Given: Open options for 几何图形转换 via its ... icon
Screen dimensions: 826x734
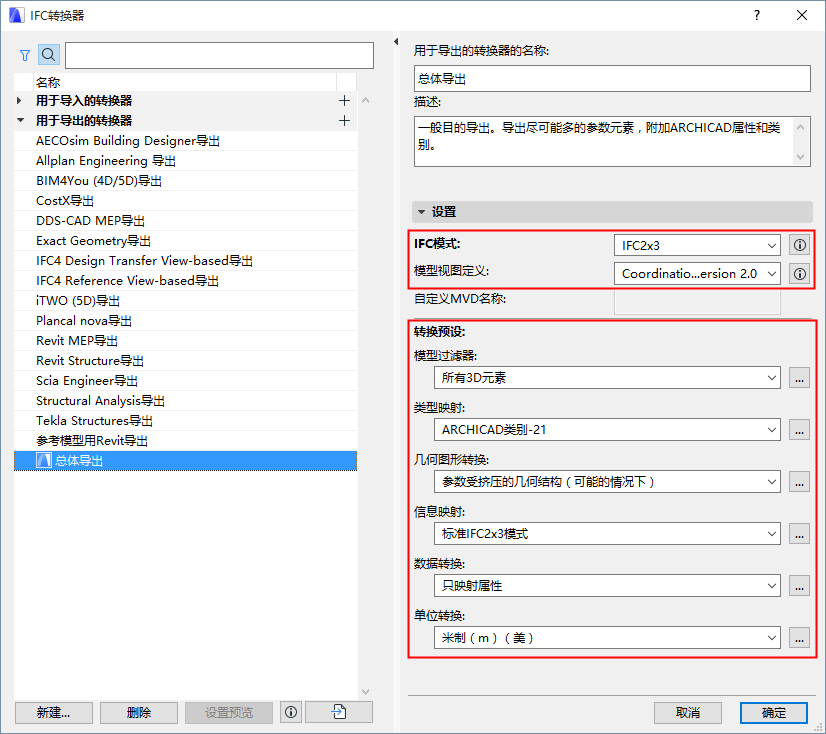Looking at the screenshot, I should click(x=799, y=482).
